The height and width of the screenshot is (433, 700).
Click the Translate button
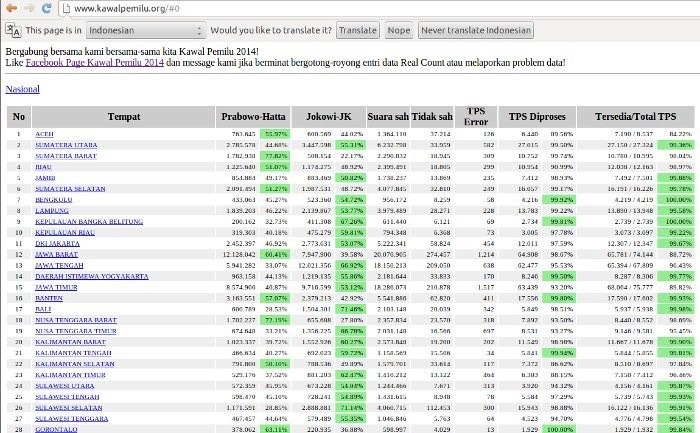pyautogui.click(x=358, y=30)
